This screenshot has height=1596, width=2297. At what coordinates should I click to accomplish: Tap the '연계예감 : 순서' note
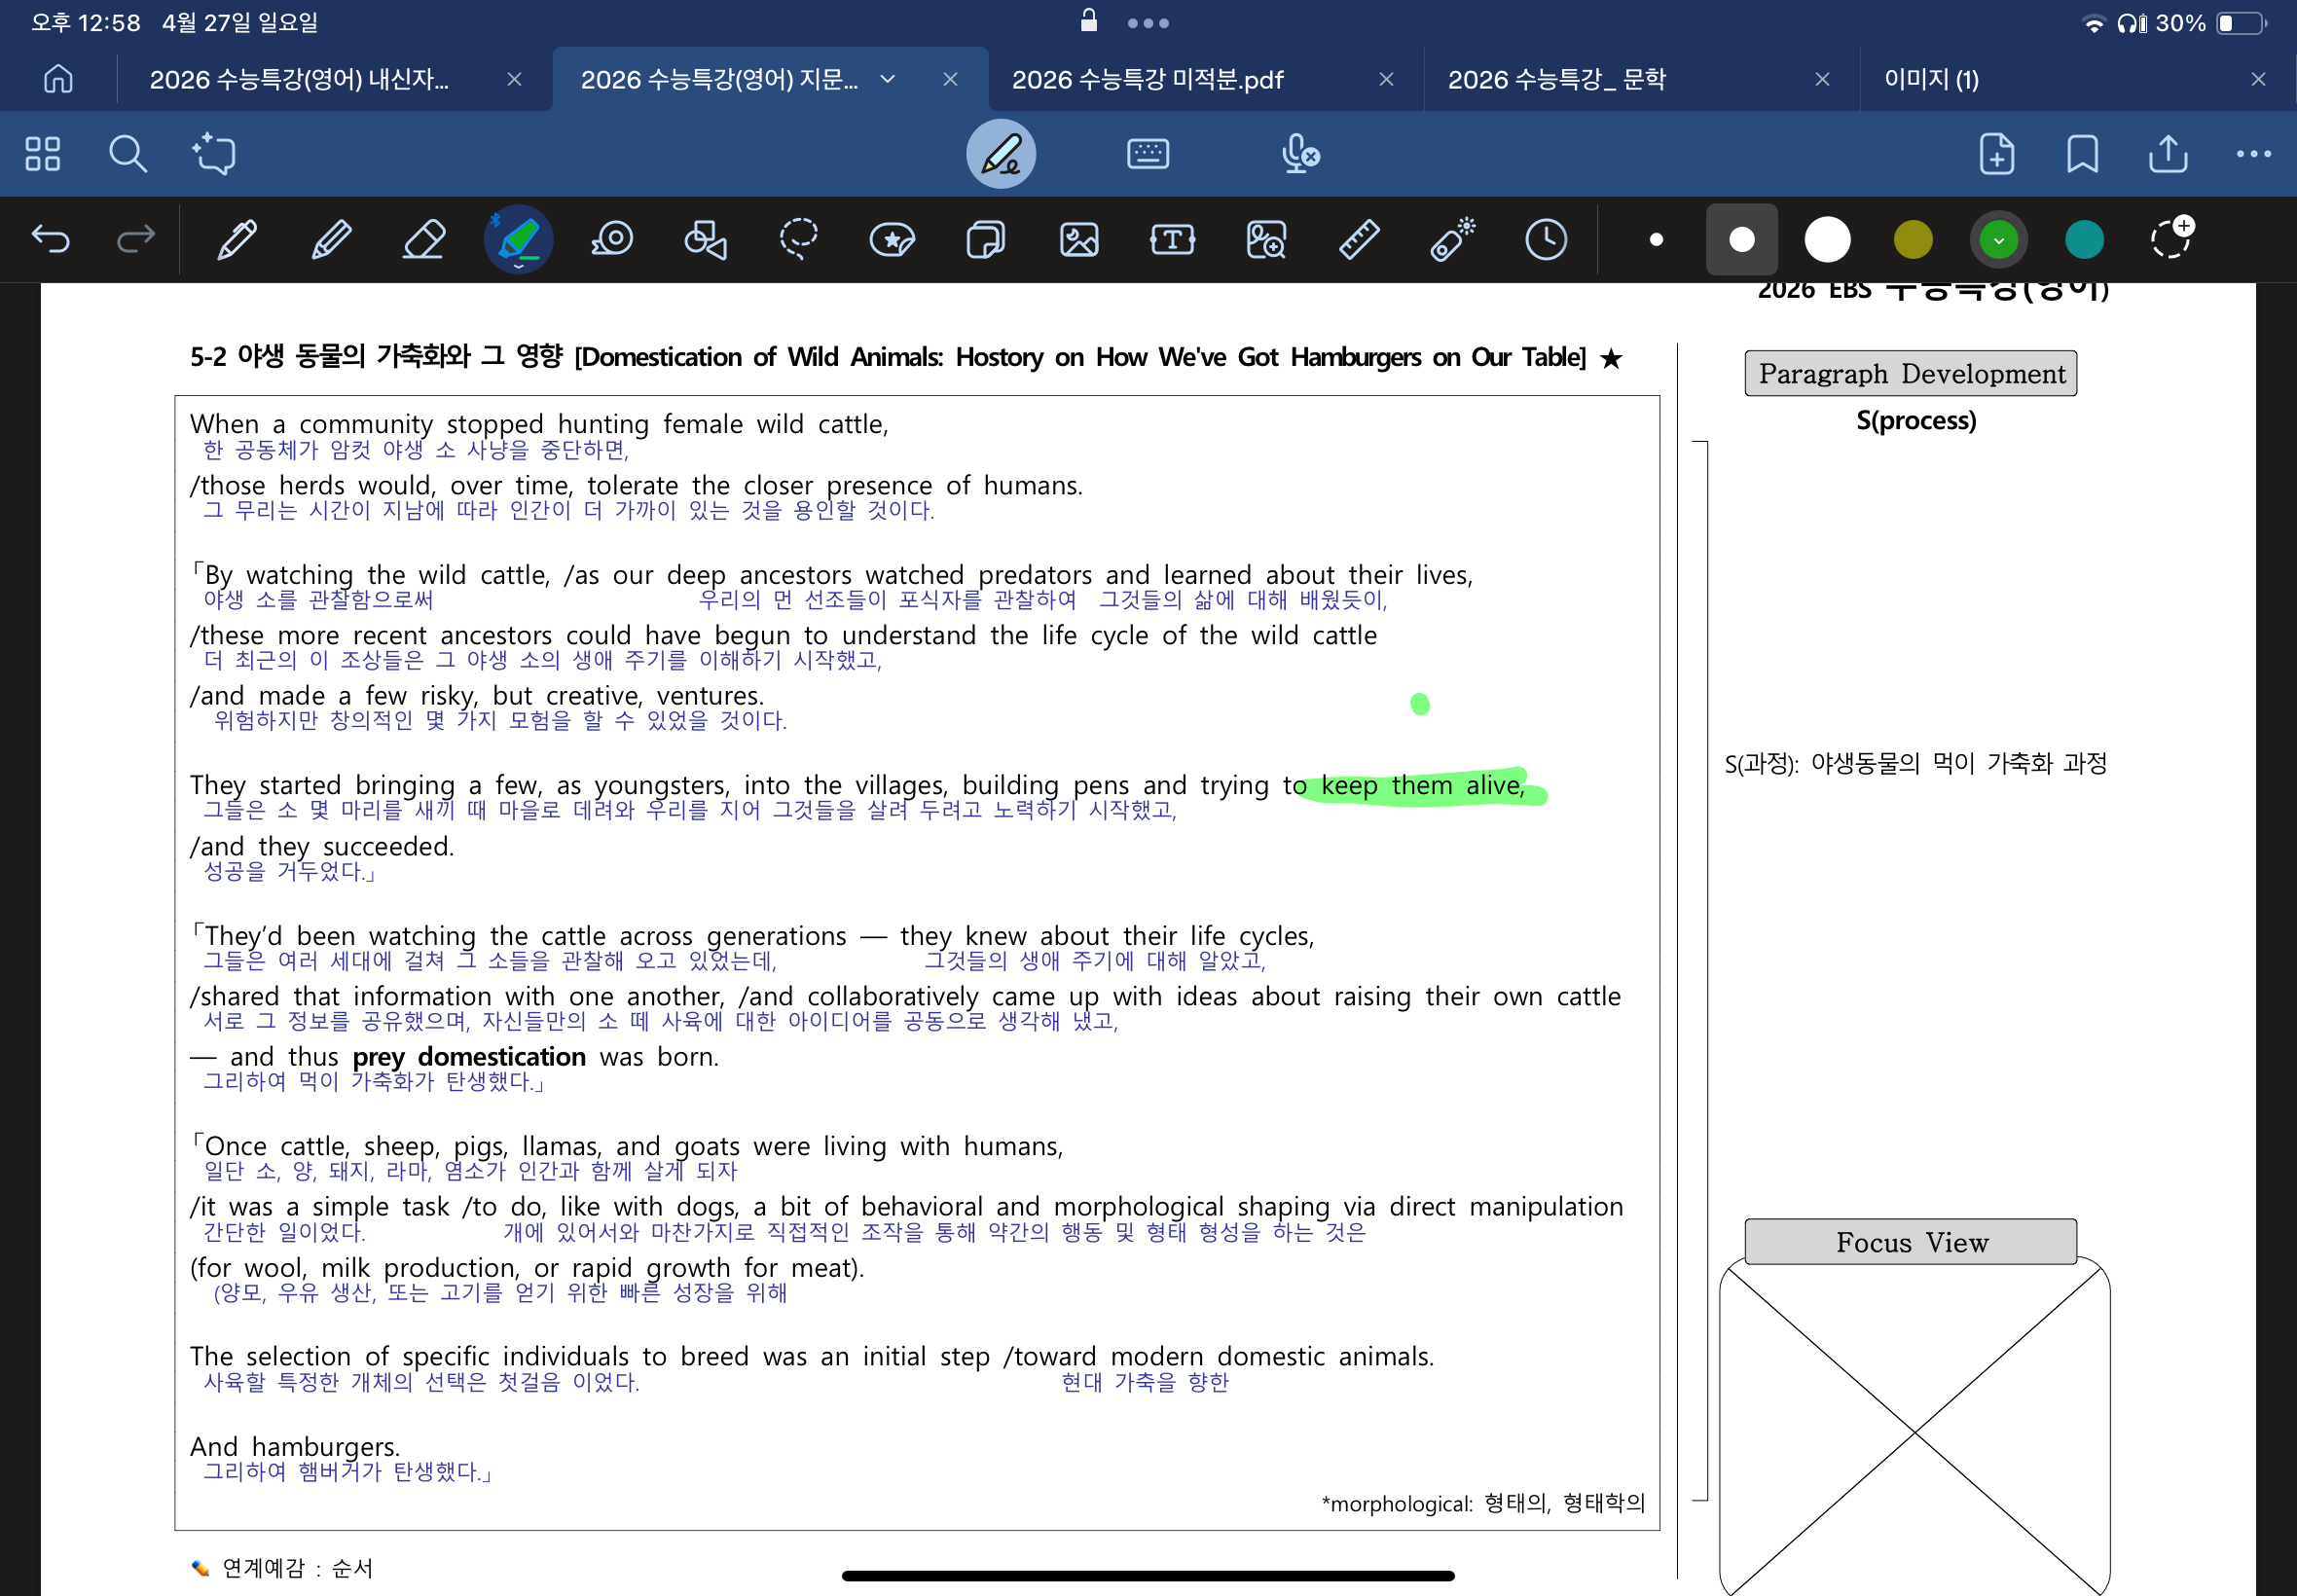click(283, 1568)
